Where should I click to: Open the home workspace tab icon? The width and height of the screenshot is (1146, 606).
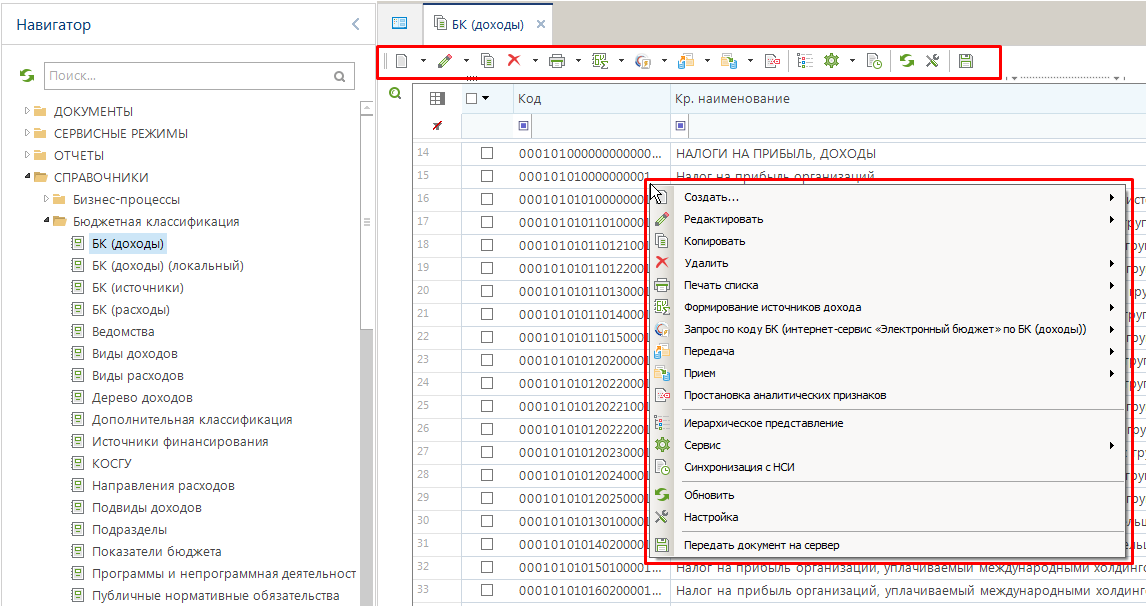click(400, 23)
